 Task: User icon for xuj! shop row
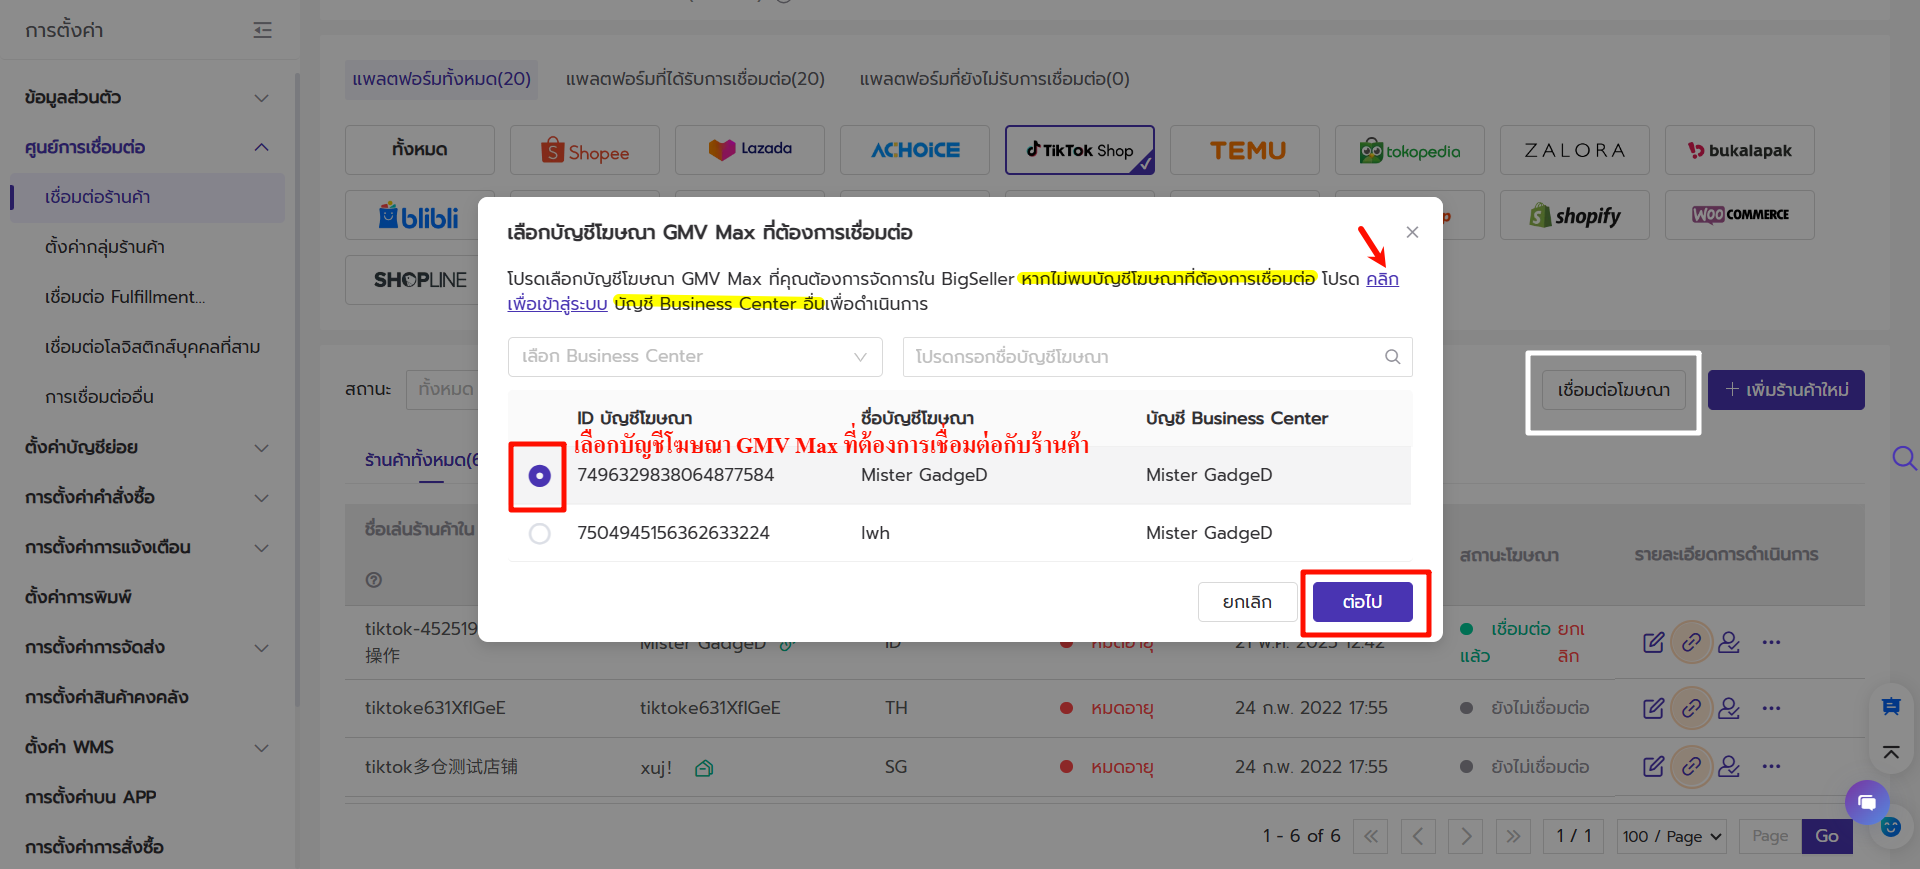coord(1729,766)
